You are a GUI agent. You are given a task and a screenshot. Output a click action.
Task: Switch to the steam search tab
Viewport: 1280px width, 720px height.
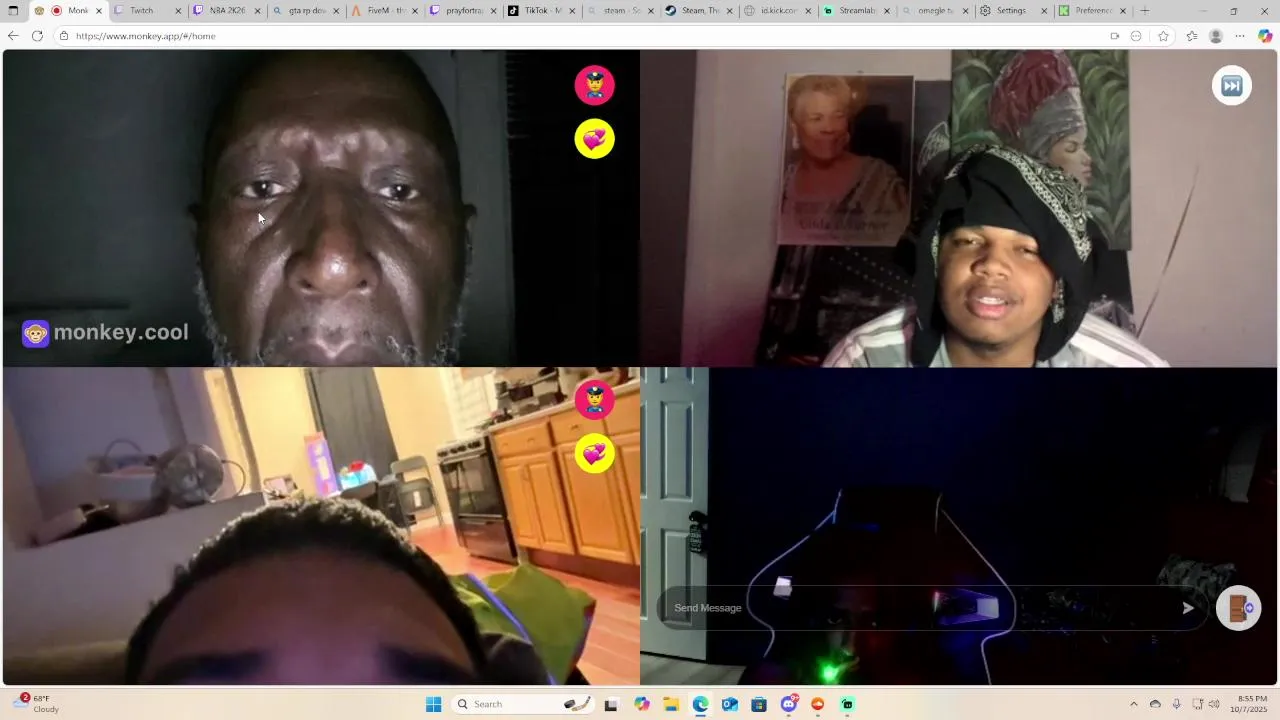621,11
